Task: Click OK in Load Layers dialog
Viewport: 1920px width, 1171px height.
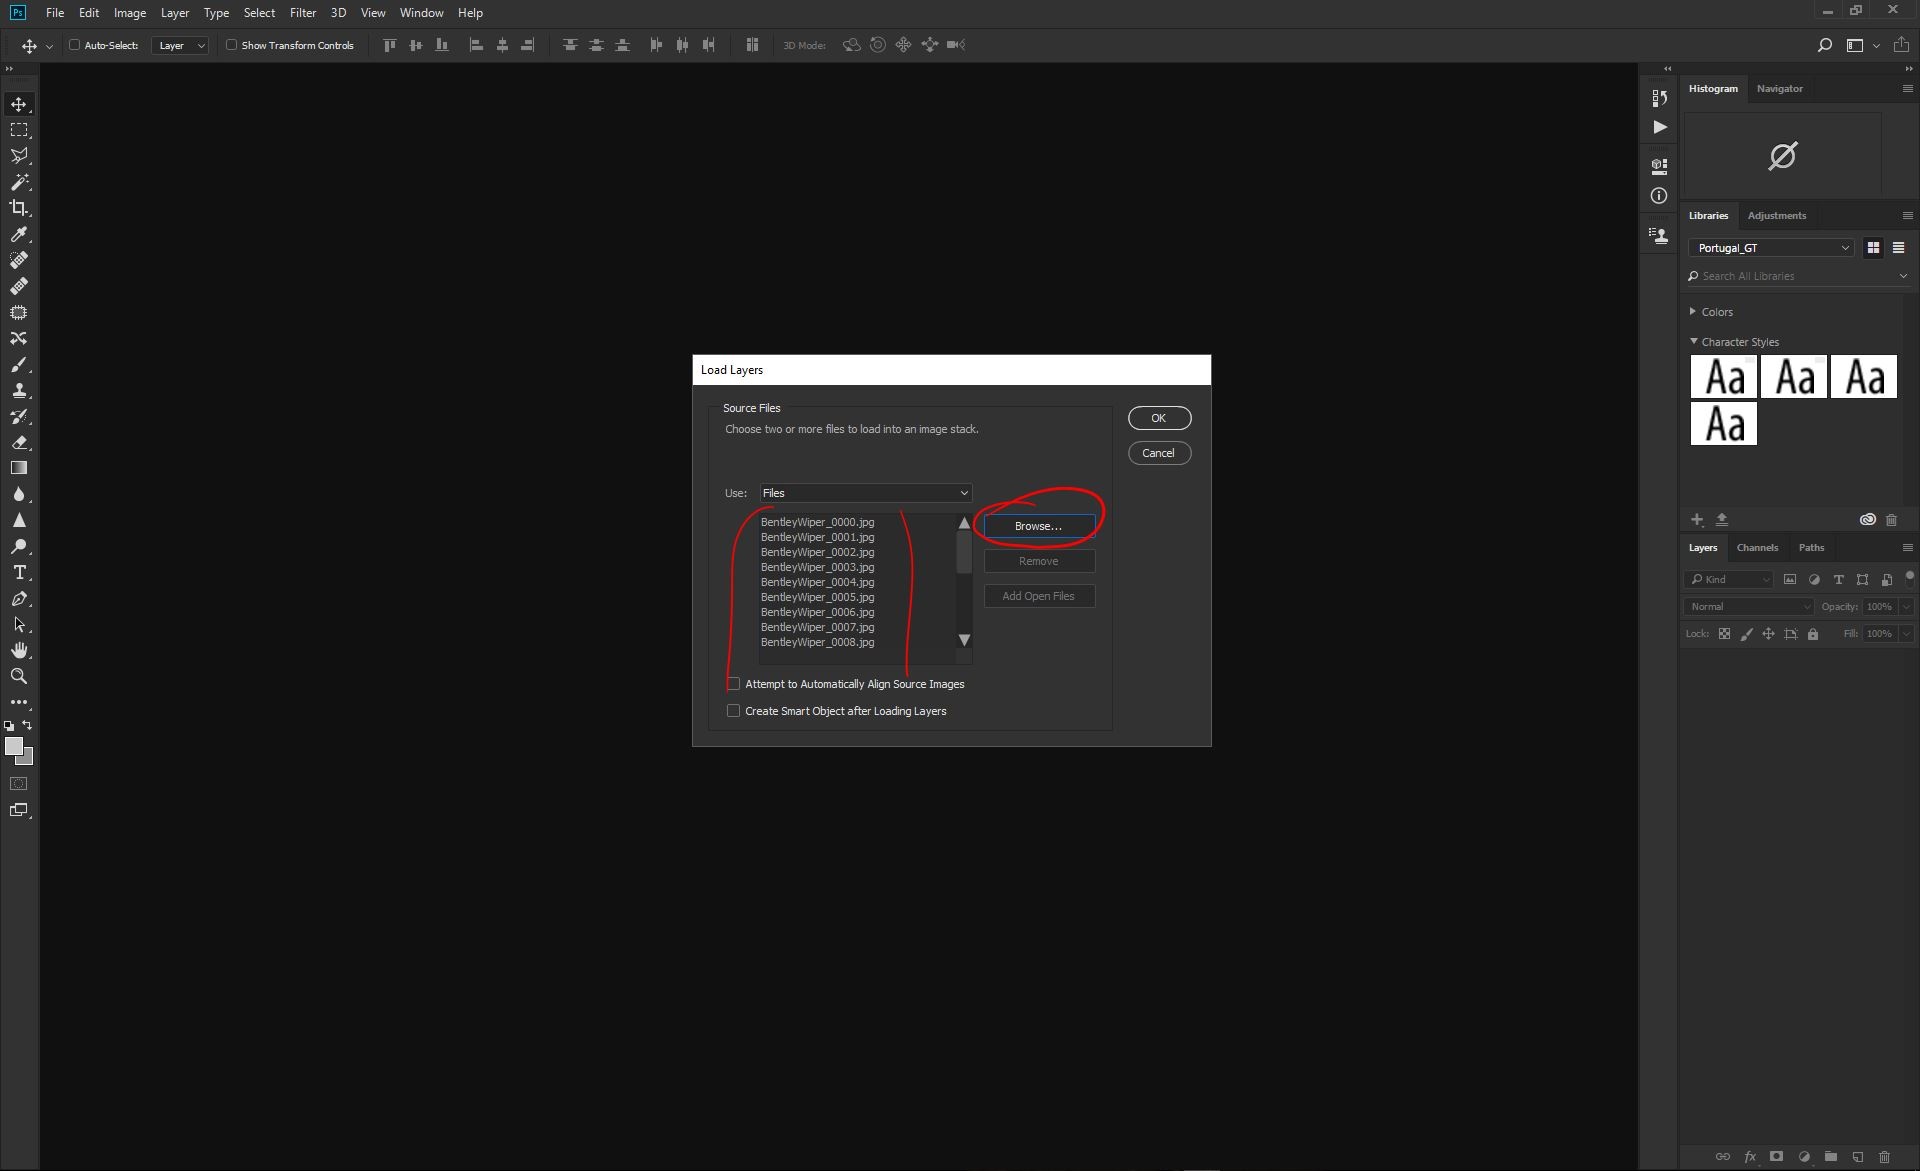Action: [x=1159, y=418]
